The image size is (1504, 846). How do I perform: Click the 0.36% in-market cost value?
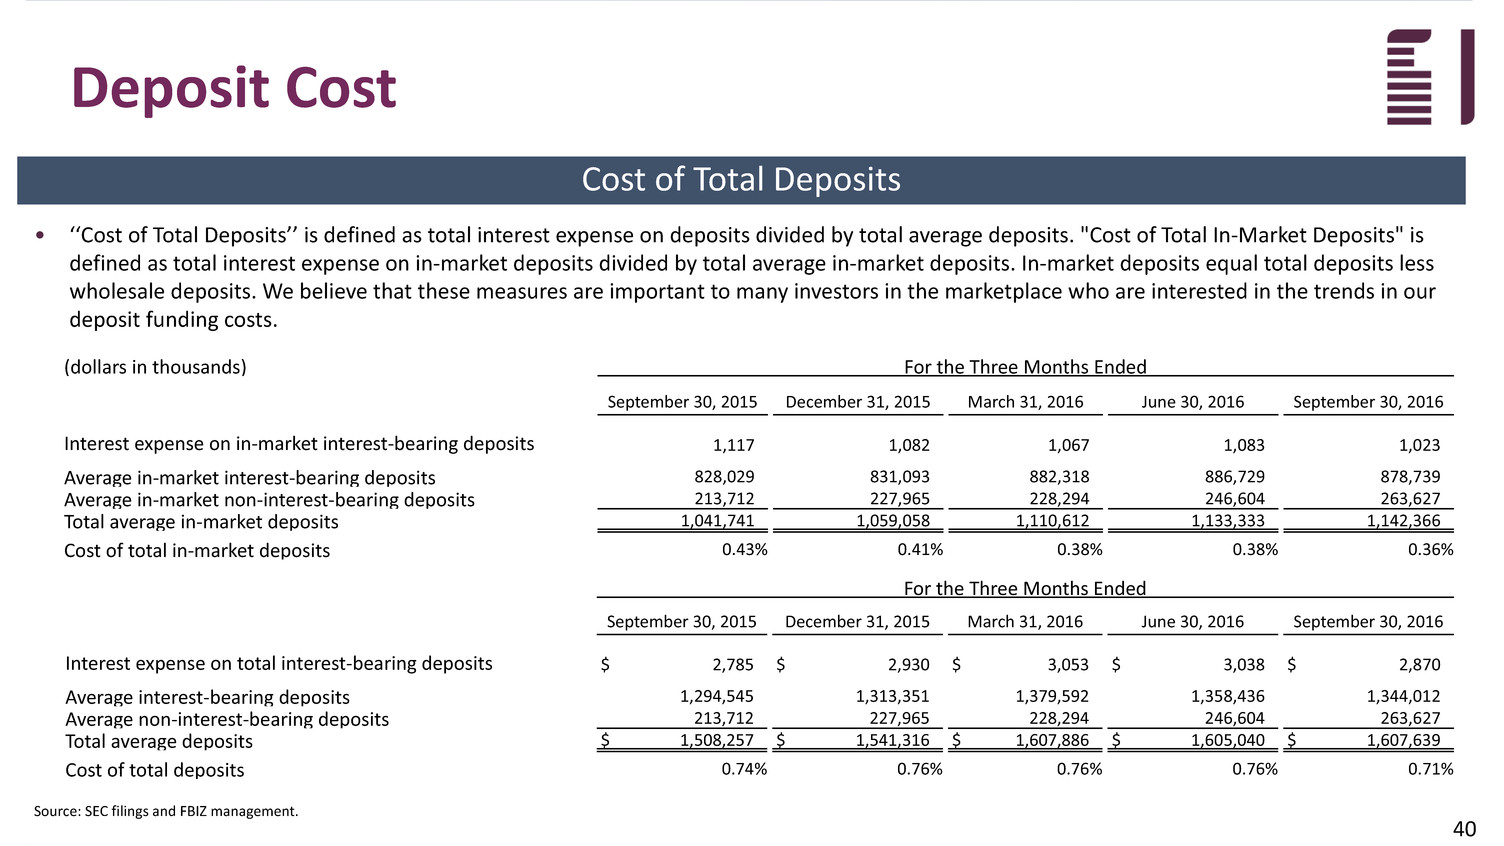pos(1431,550)
